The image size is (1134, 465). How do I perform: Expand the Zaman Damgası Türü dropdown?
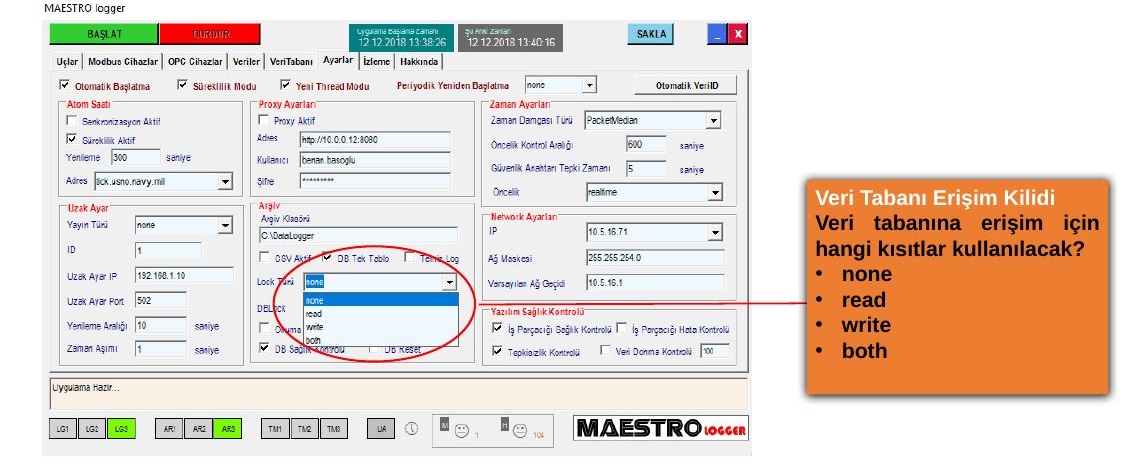point(714,121)
